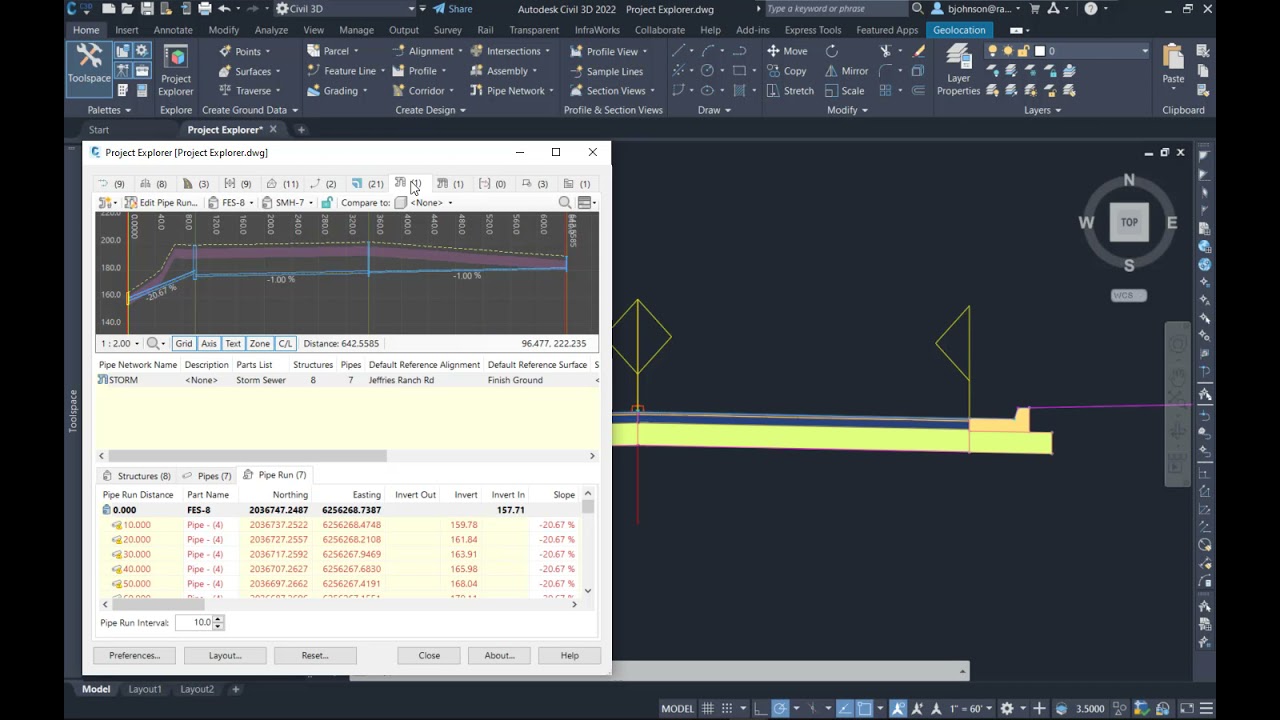Switch to the Pipes (7) tab
The image size is (1280, 720).
(207, 476)
